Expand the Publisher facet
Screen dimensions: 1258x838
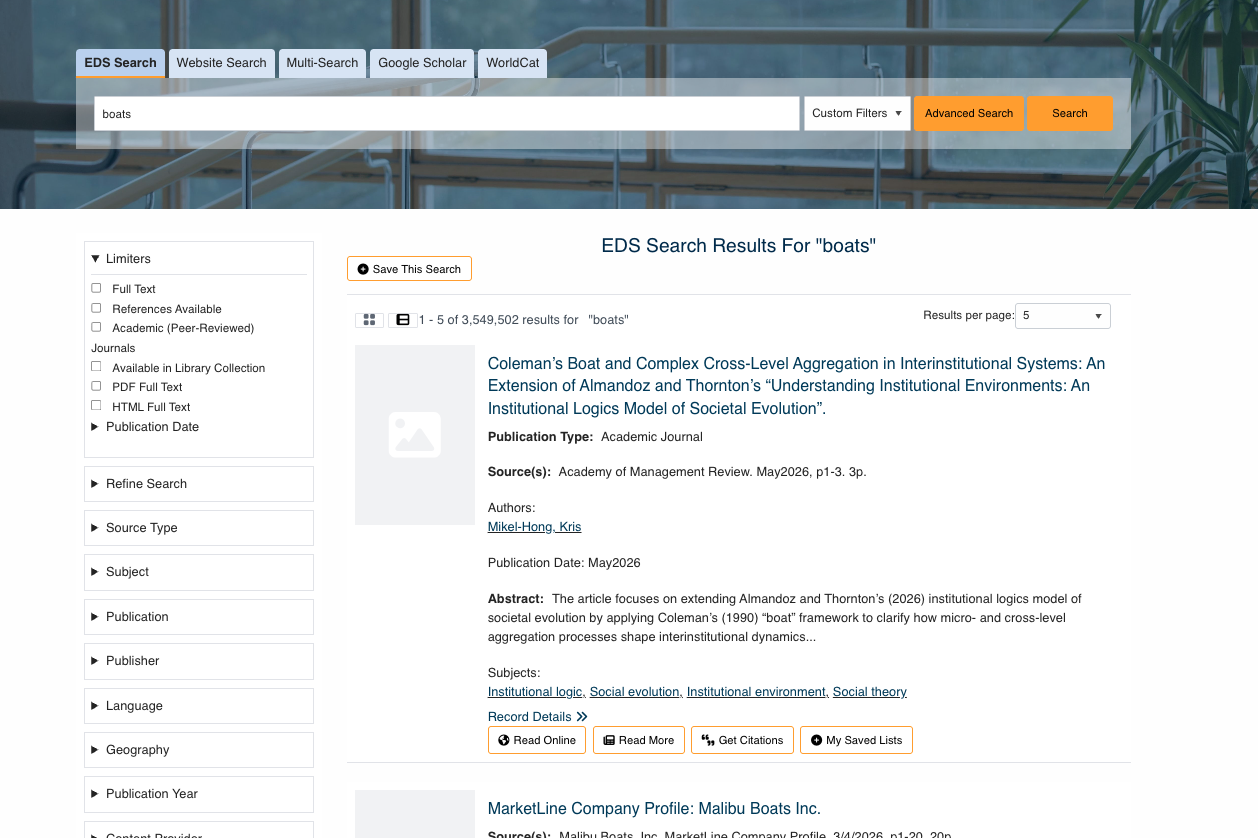coord(199,661)
